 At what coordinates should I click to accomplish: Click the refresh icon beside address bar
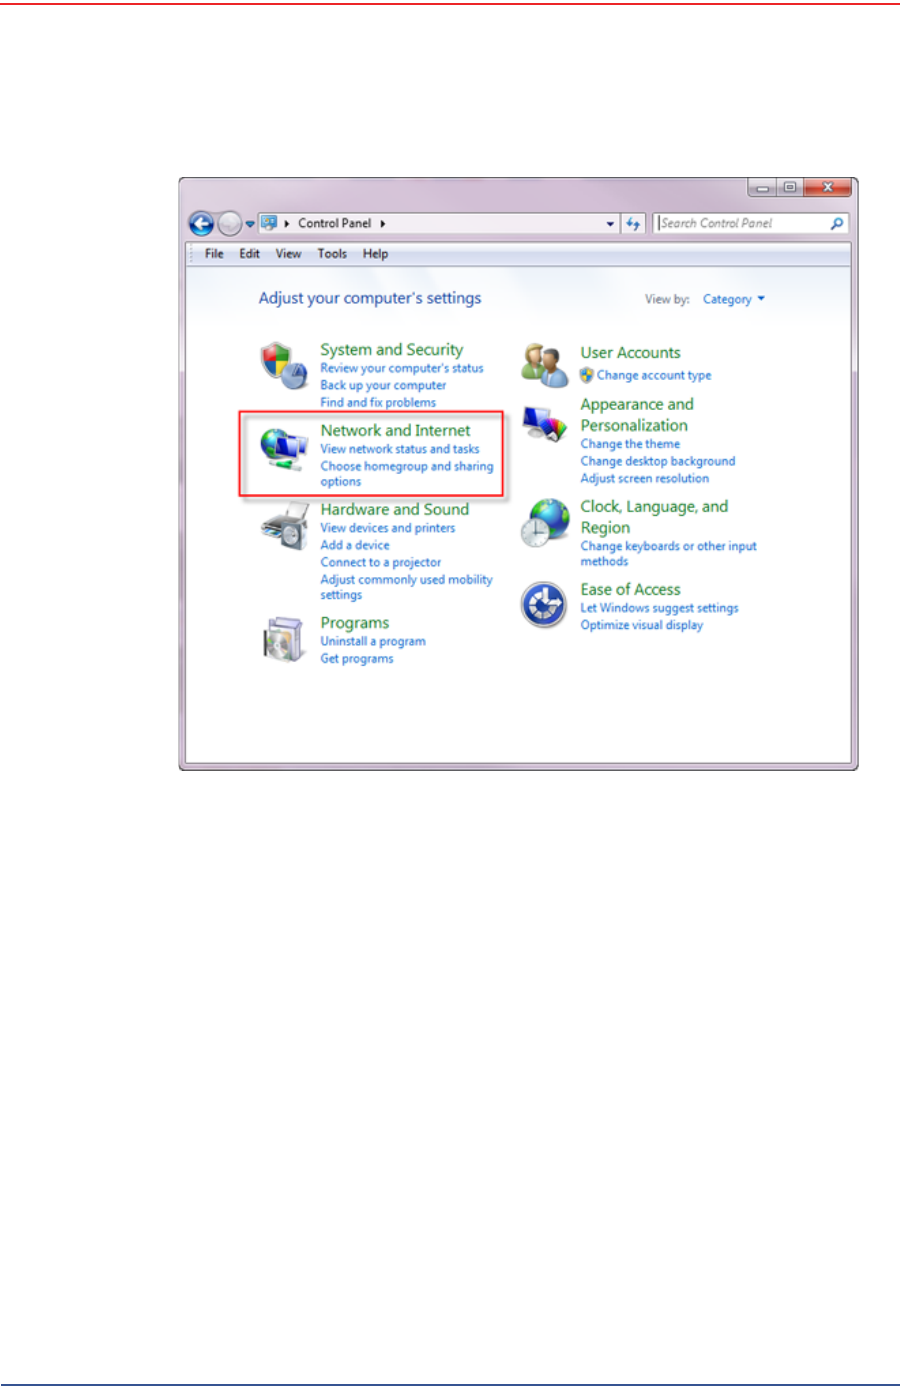pos(633,223)
